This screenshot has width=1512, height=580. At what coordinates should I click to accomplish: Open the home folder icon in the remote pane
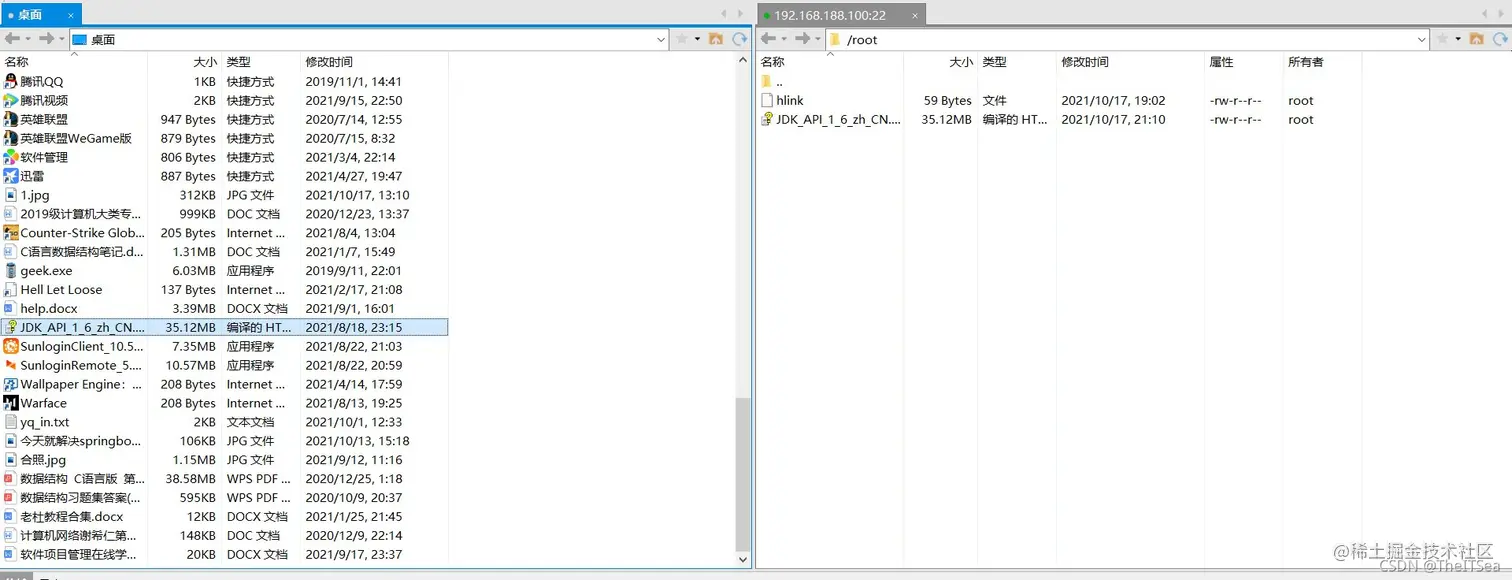pos(1477,39)
